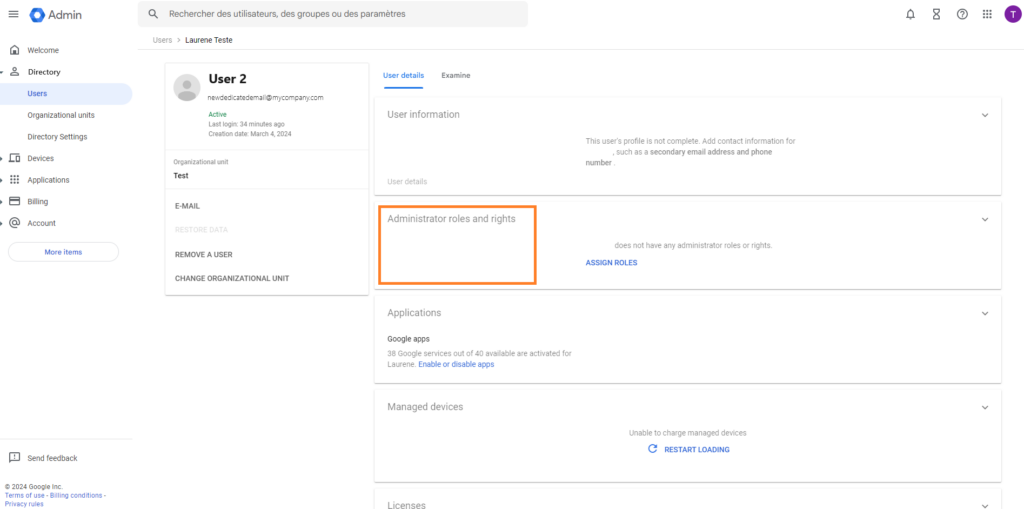
Task: Open the purple T account avatar
Action: click(x=1012, y=14)
